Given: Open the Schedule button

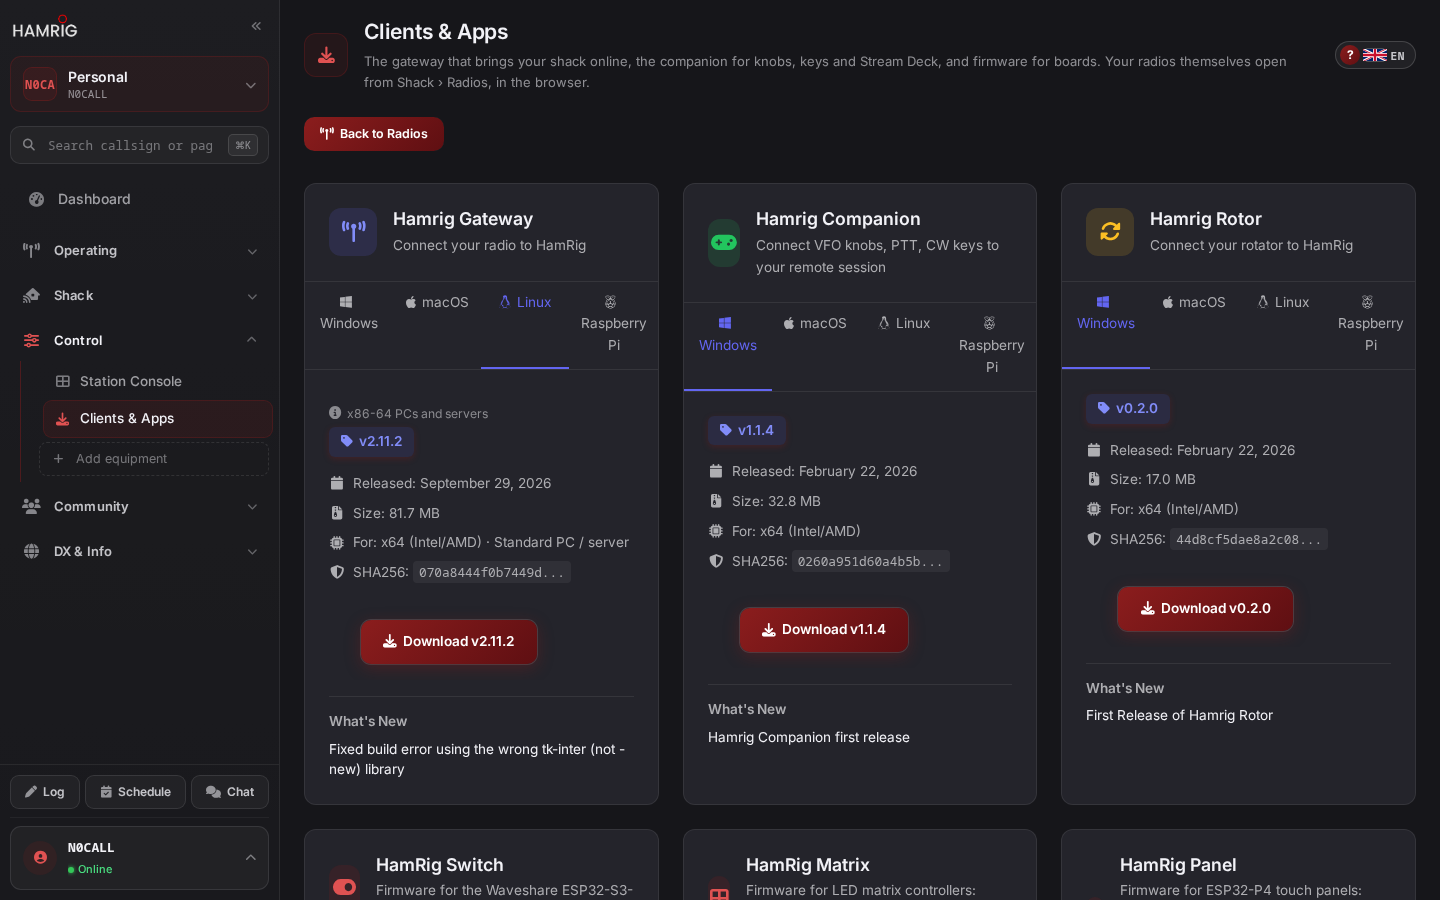Looking at the screenshot, I should pos(135,792).
